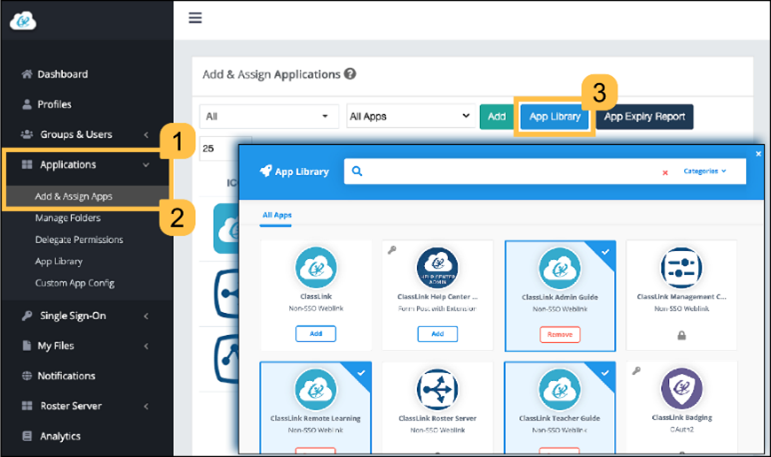Add the ClassLink Help Center app
The height and width of the screenshot is (457, 771).
pyautogui.click(x=438, y=334)
